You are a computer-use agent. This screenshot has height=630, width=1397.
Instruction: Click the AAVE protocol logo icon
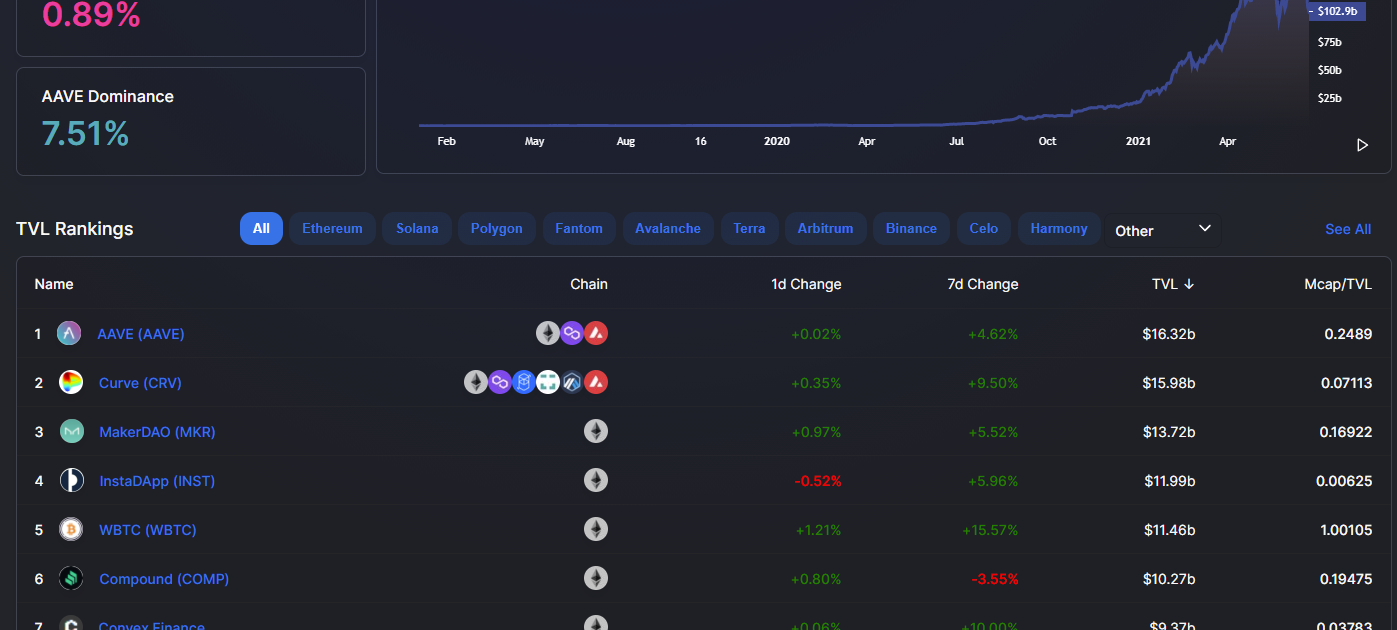(x=69, y=334)
